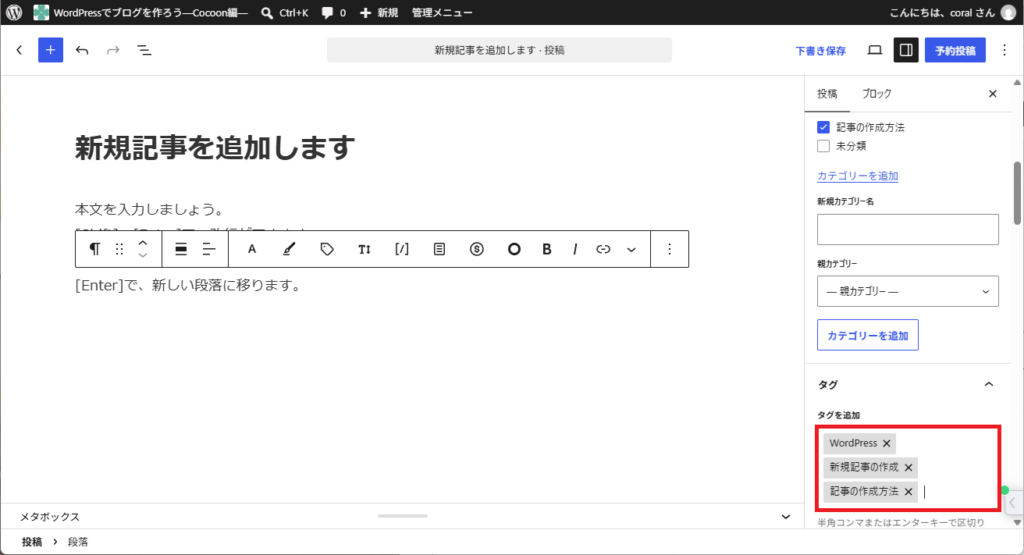Check the 未分類 category
1024x555 pixels.
pos(824,146)
